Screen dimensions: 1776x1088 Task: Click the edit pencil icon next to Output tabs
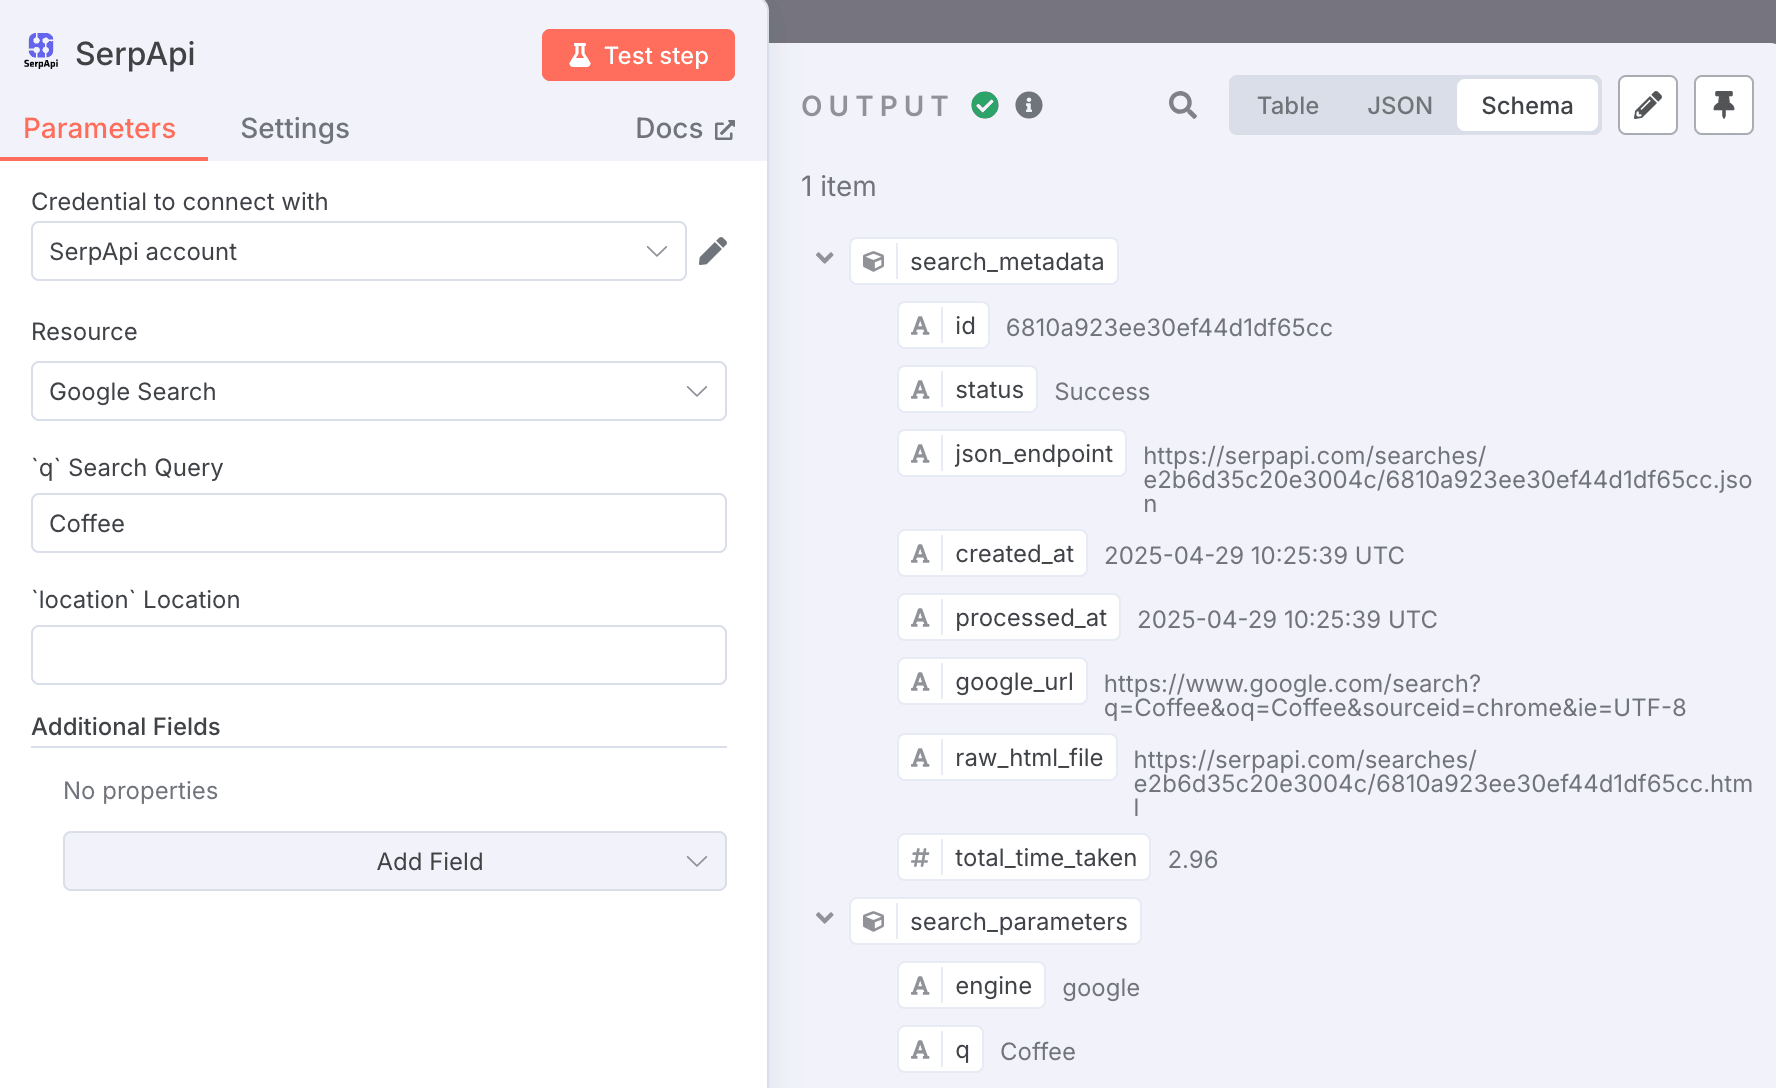(x=1647, y=105)
